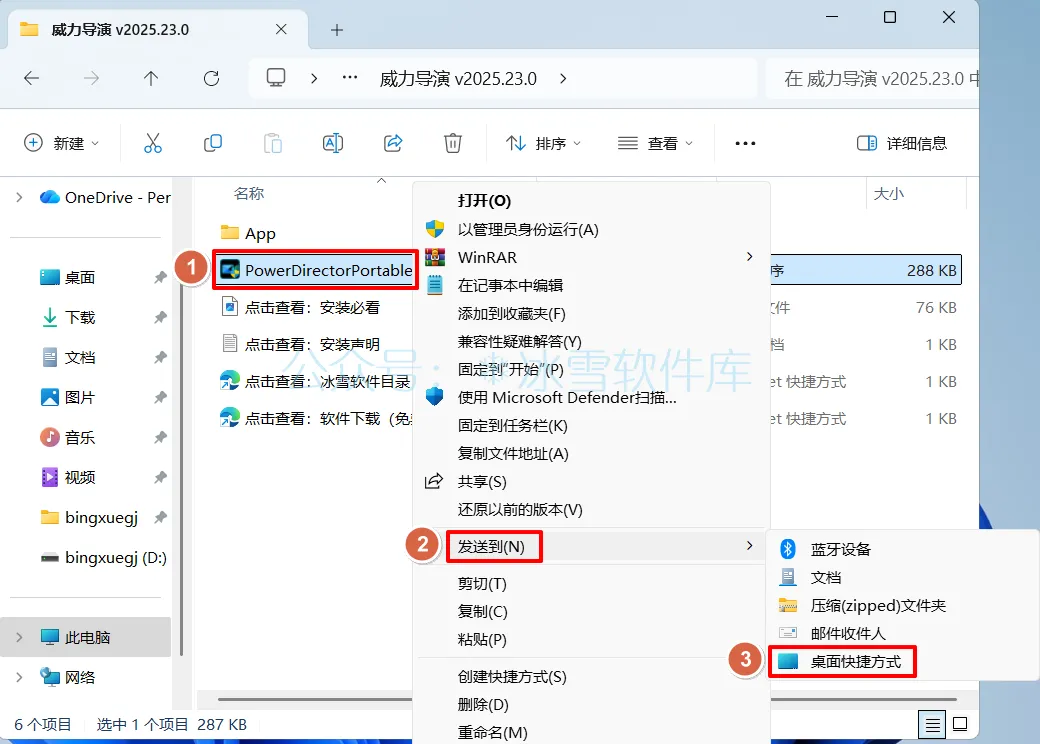The height and width of the screenshot is (744, 1040).
Task: Go back with the left arrow
Action: [x=31, y=78]
